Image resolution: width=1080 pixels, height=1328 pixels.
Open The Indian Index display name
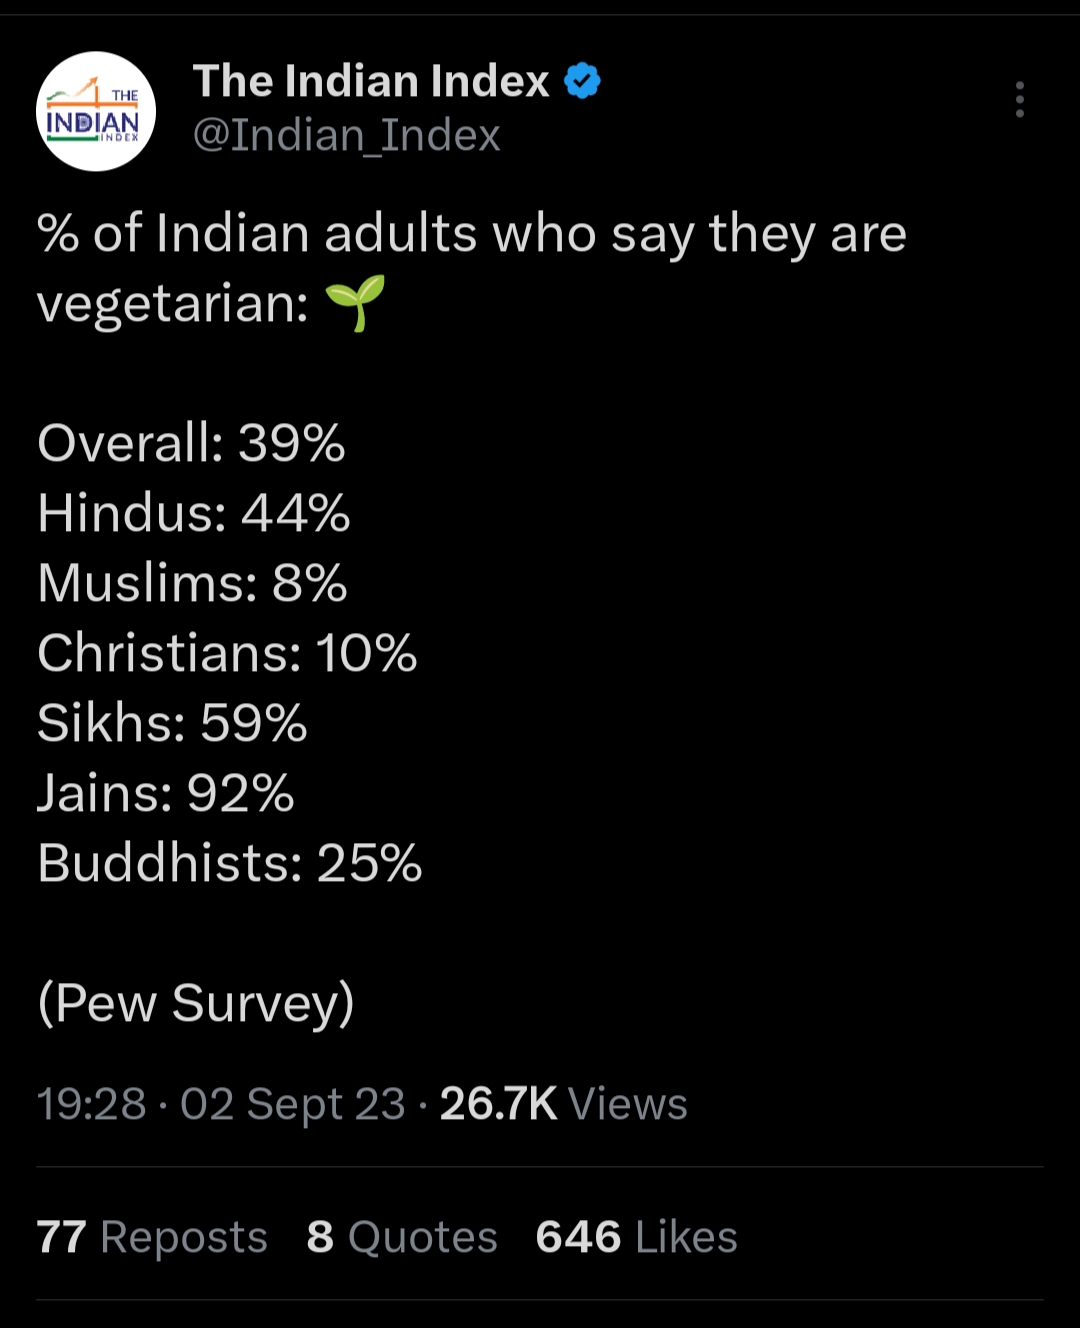click(371, 81)
